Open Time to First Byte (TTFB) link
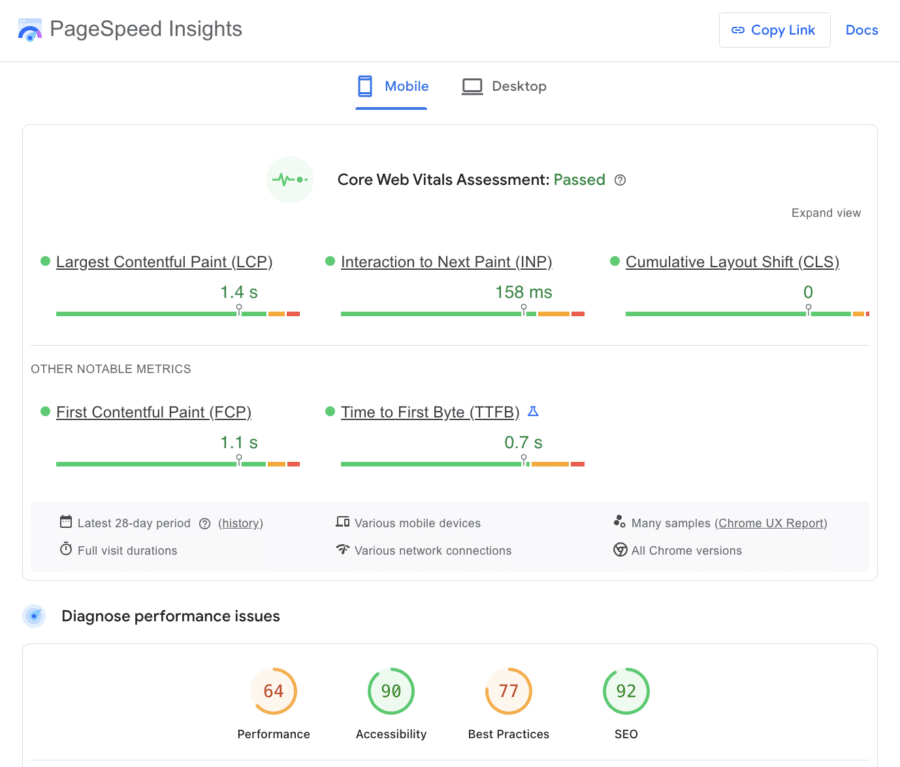900x767 pixels. 430,412
